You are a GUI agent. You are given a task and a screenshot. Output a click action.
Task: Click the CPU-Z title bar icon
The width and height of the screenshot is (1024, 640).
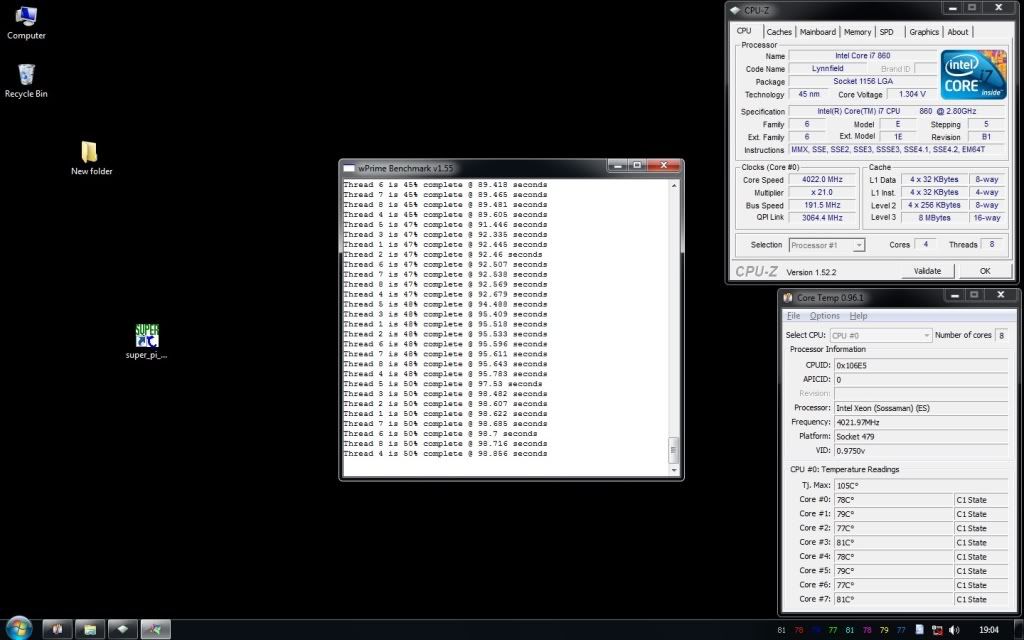pos(735,10)
